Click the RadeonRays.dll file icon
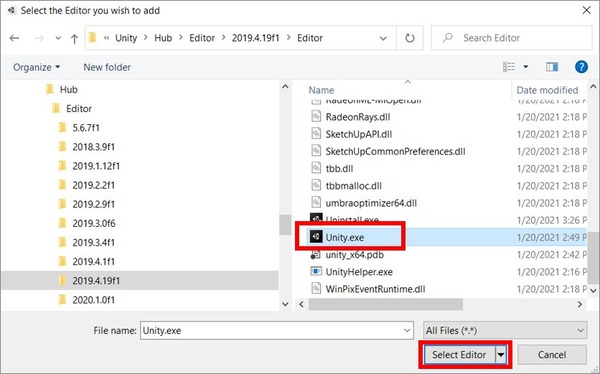This screenshot has width=600, height=374. click(x=316, y=116)
